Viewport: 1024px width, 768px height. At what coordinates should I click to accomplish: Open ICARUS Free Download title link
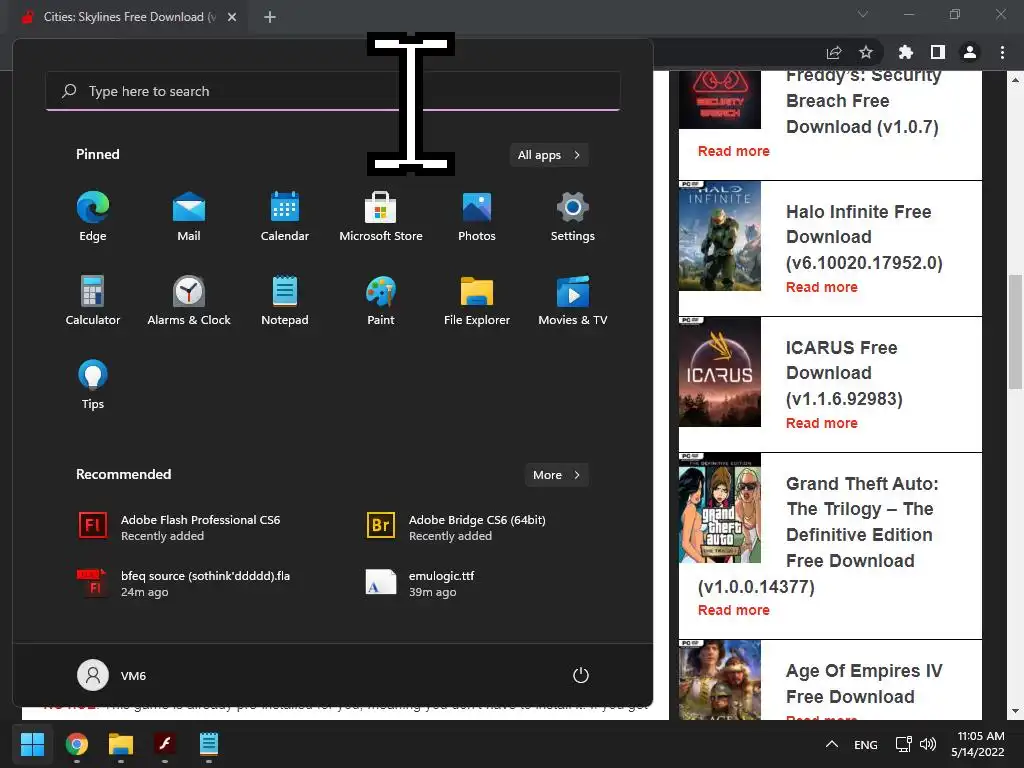pyautogui.click(x=844, y=373)
